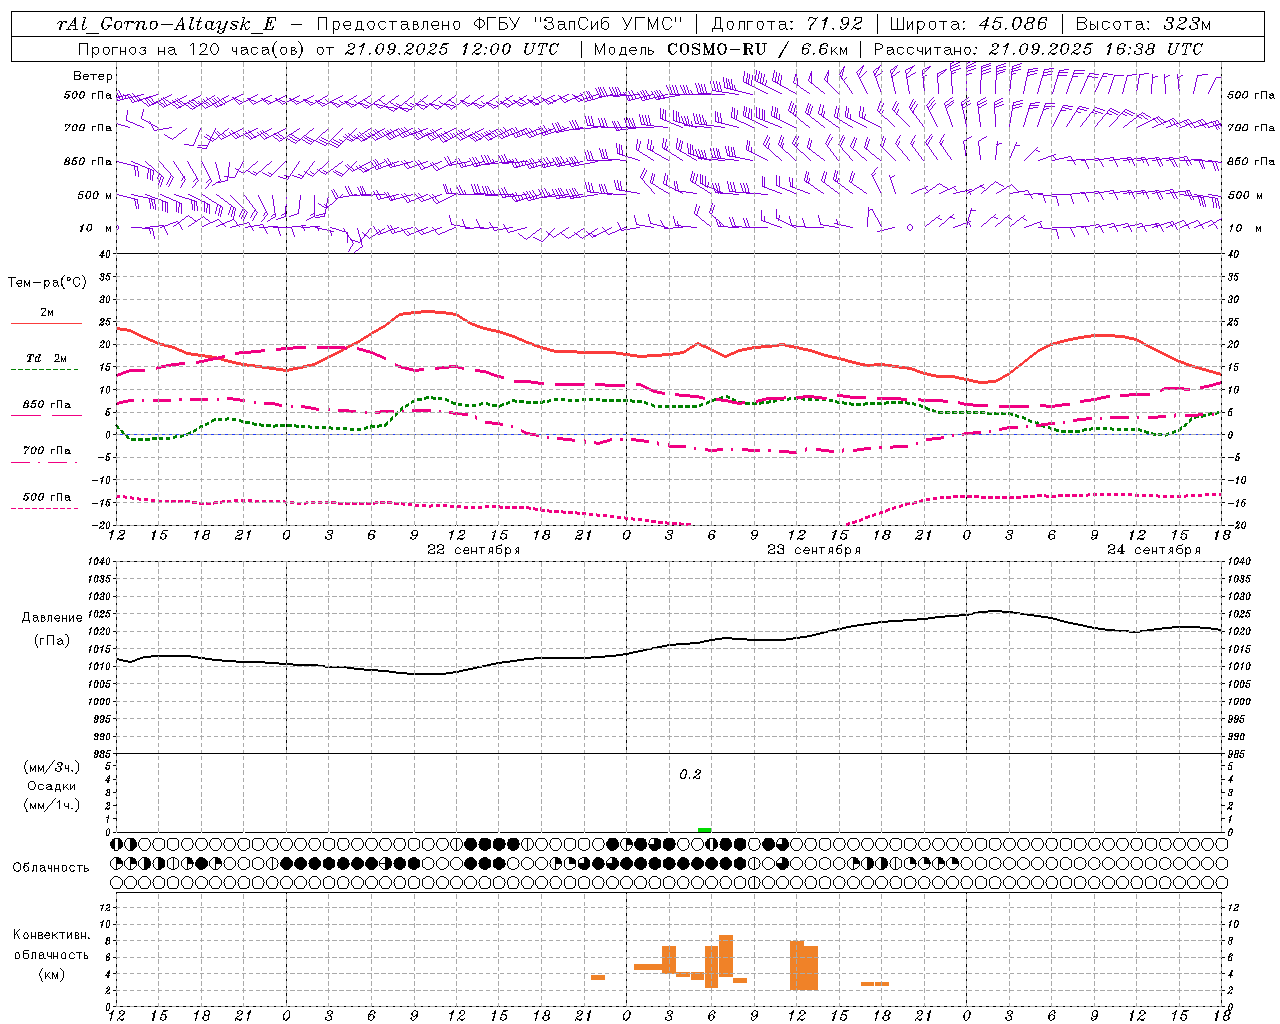Select the Широта: 45.086 value
This screenshot has height=1024, width=1280.
coord(969,24)
